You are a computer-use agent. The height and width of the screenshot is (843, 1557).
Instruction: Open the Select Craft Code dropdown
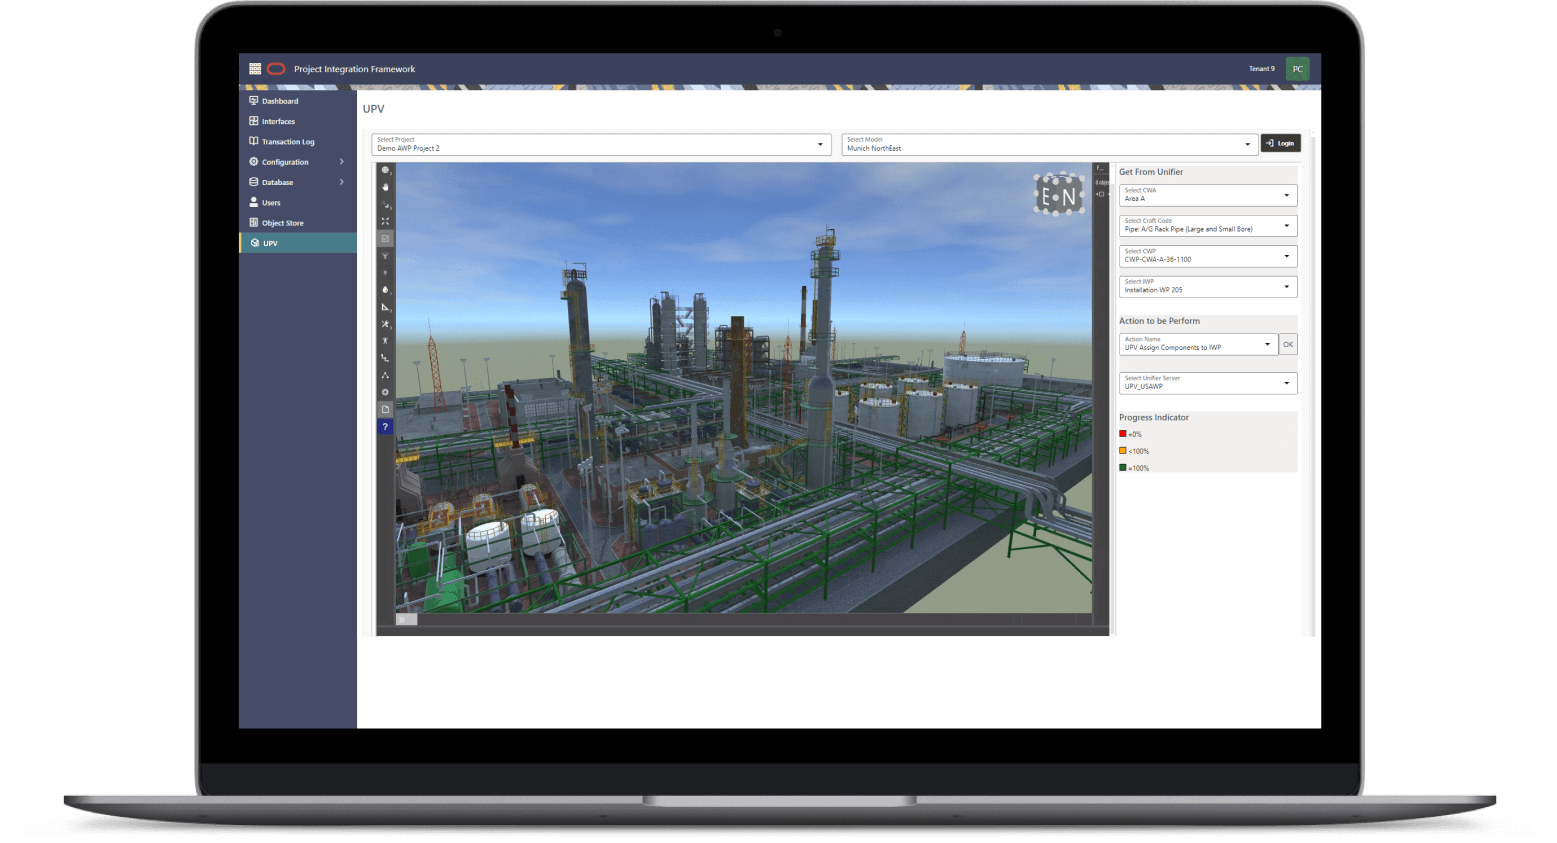(x=1207, y=226)
